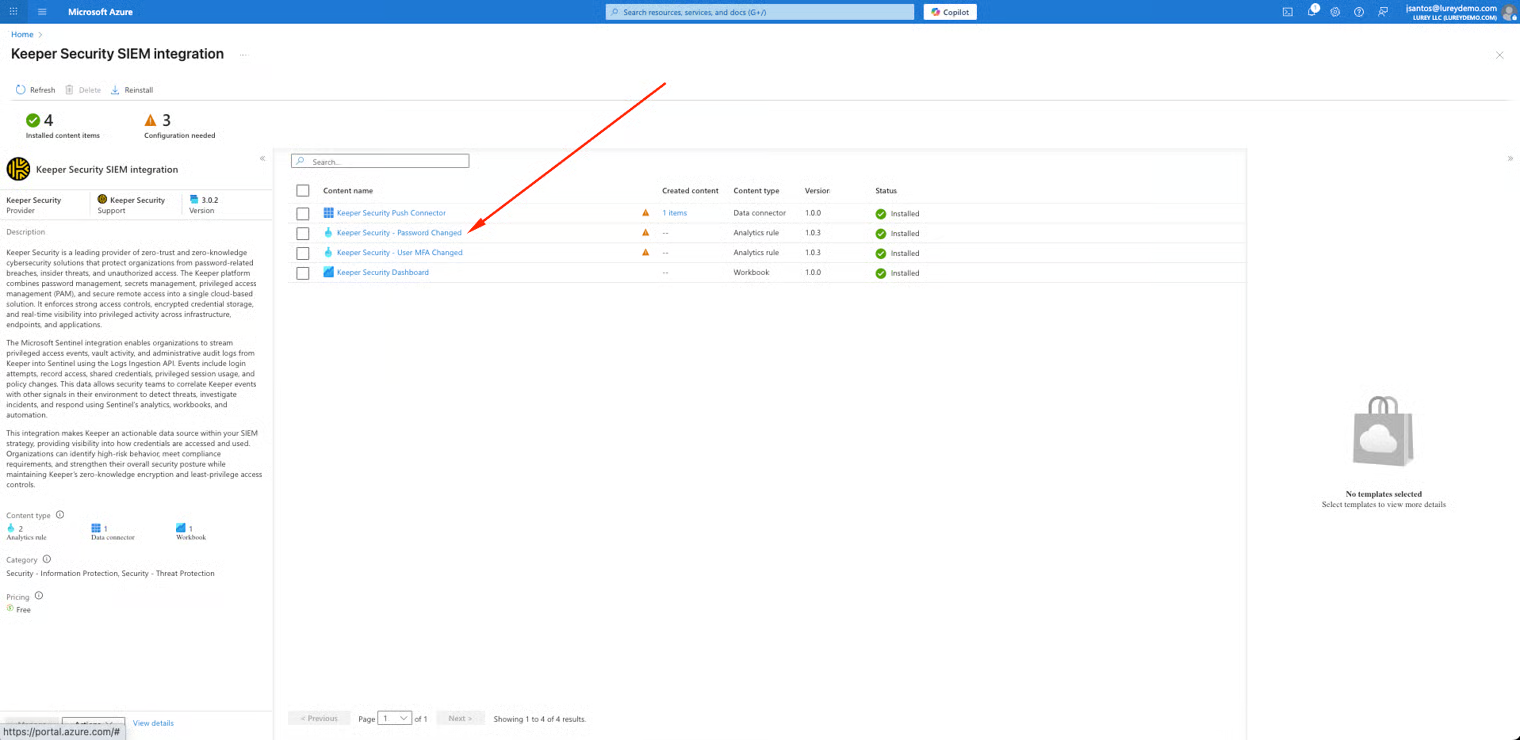
Task: Expand the right template details pane chevron
Action: point(1510,159)
